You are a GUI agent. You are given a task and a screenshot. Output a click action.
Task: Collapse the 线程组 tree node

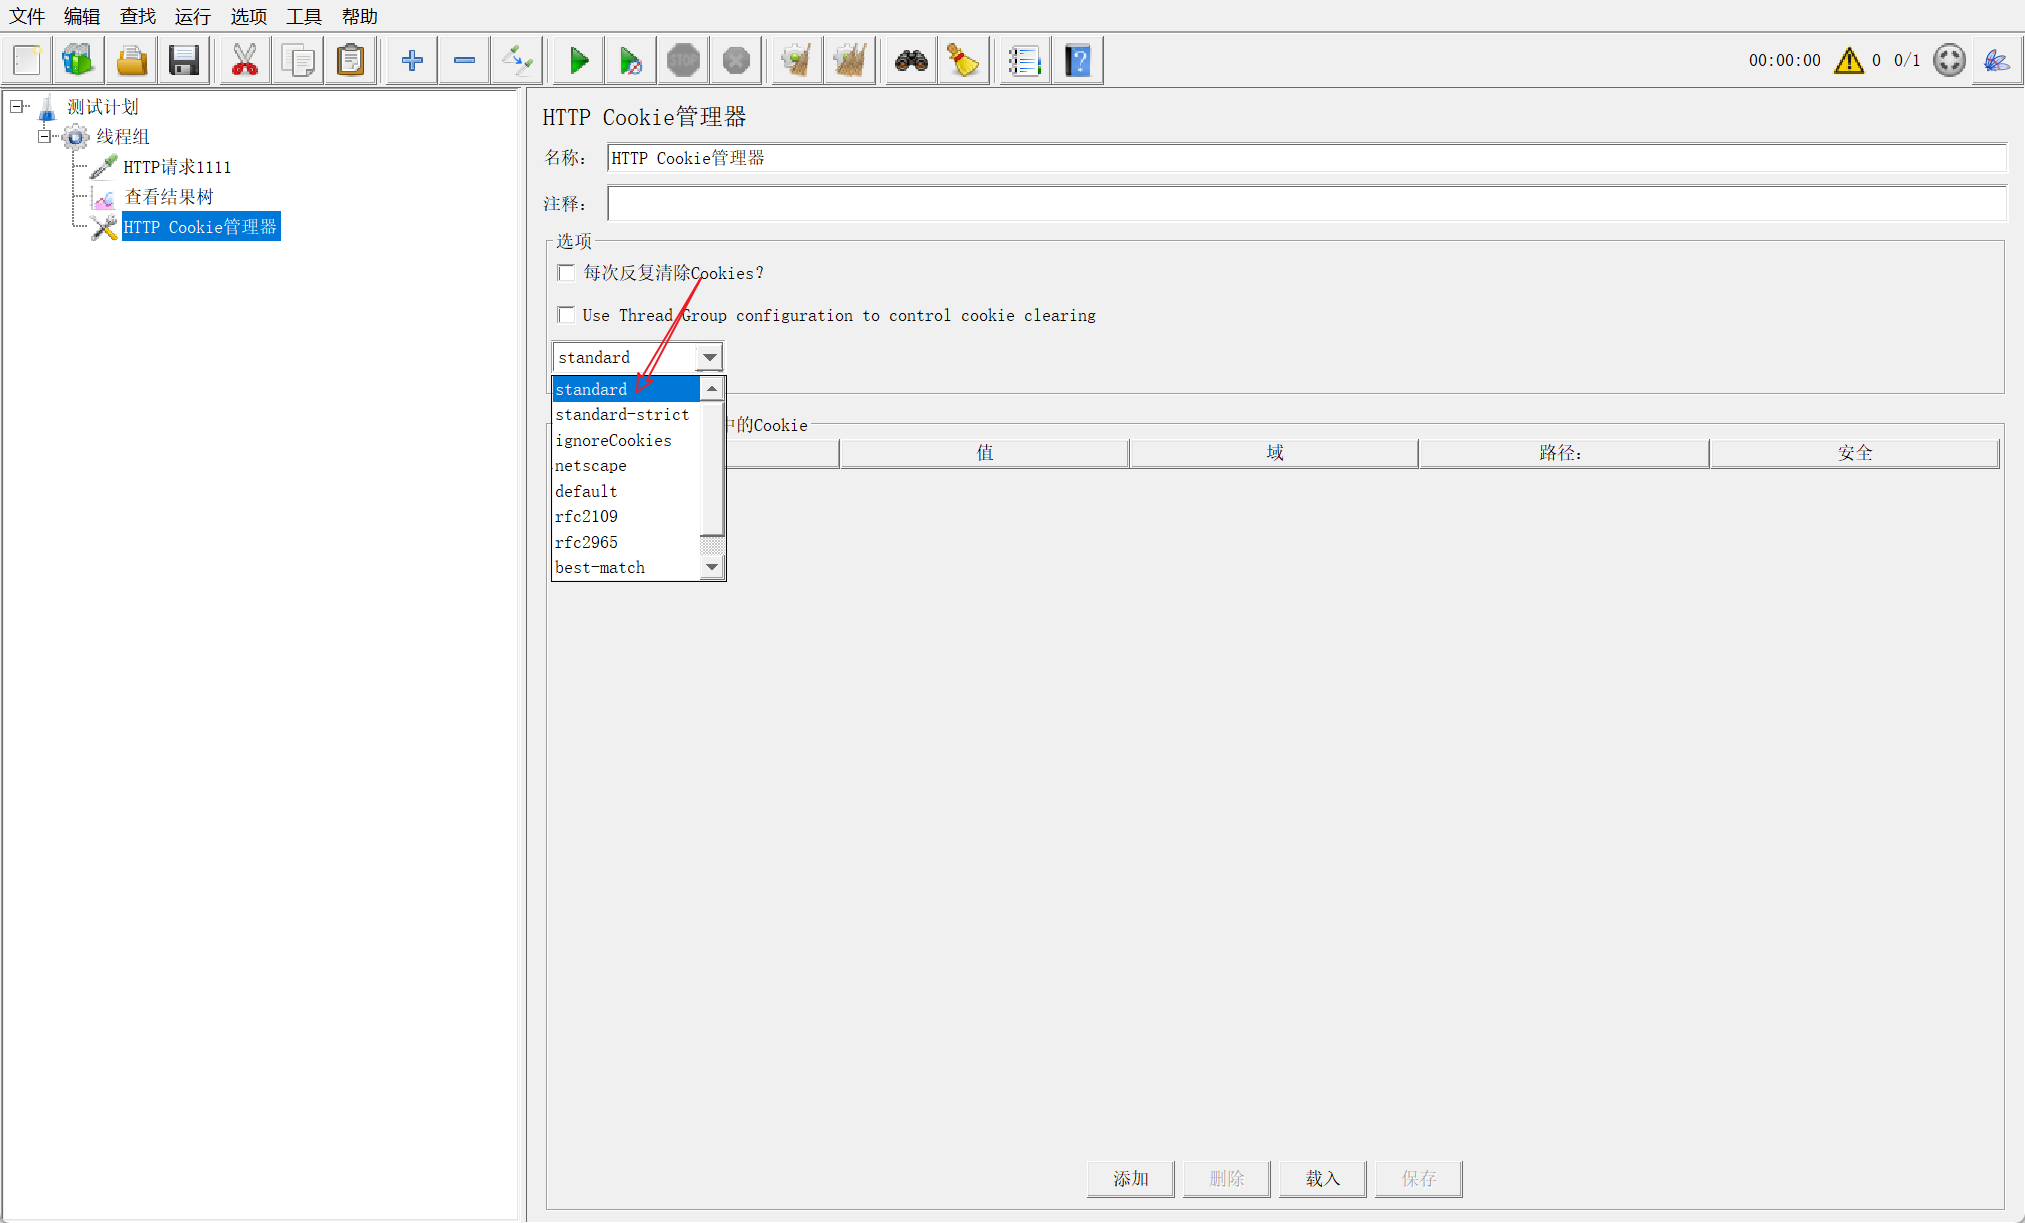point(45,136)
